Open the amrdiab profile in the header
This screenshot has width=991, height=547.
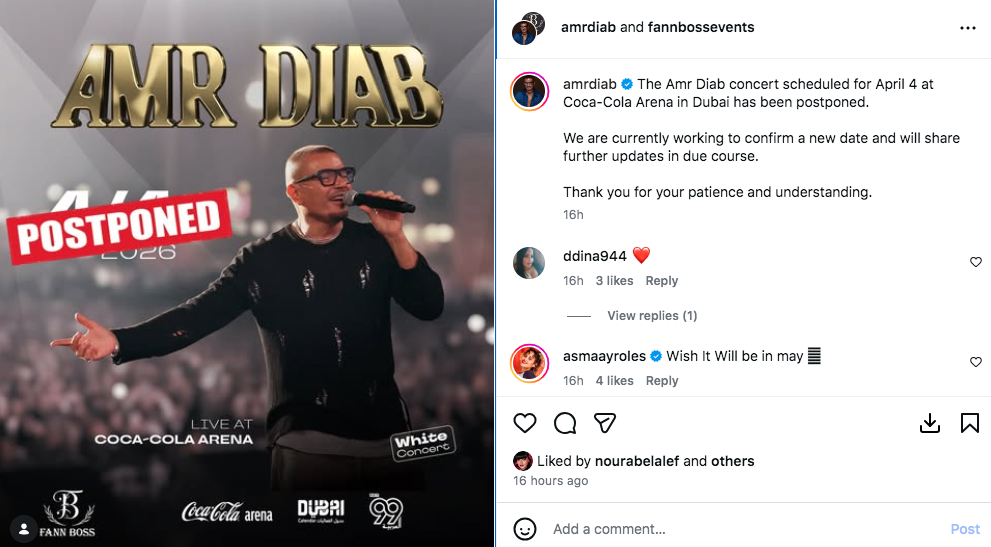coord(588,27)
